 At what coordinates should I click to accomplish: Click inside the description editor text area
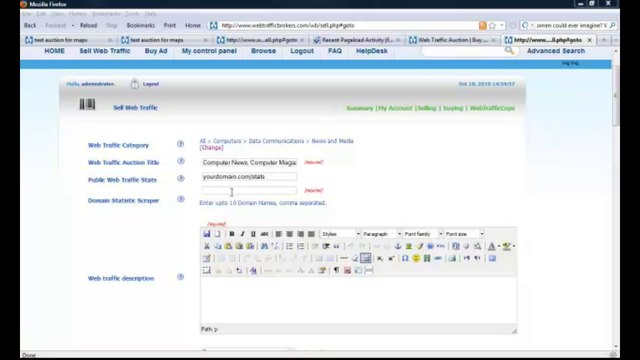[x=358, y=301]
